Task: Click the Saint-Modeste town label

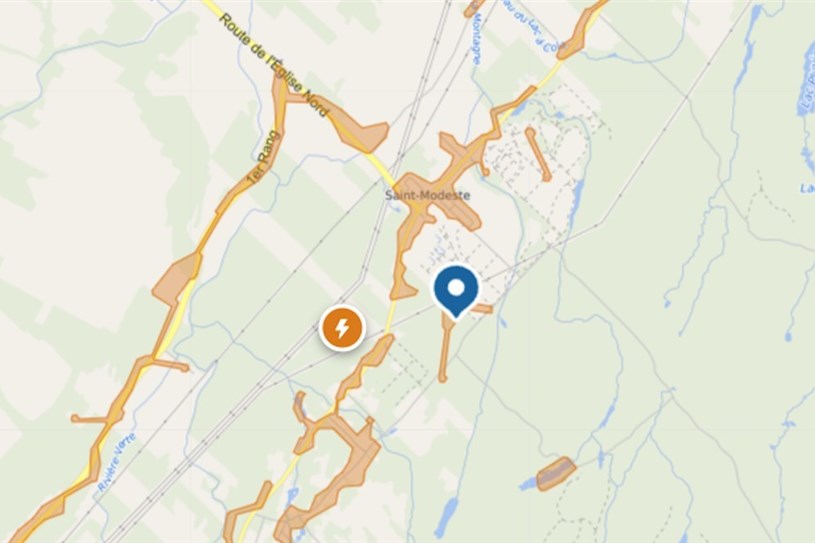Action: pyautogui.click(x=428, y=195)
